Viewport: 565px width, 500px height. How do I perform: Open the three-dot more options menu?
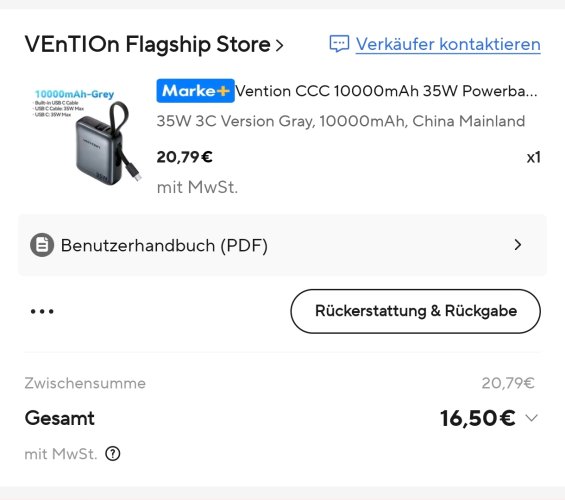point(42,311)
